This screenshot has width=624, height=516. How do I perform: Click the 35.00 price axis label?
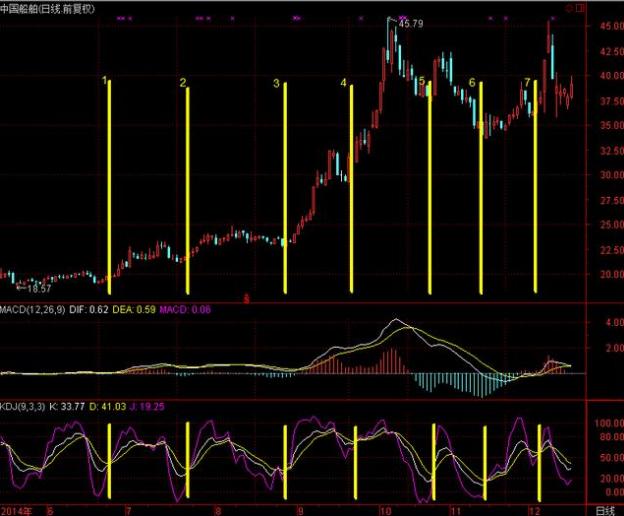(612, 125)
